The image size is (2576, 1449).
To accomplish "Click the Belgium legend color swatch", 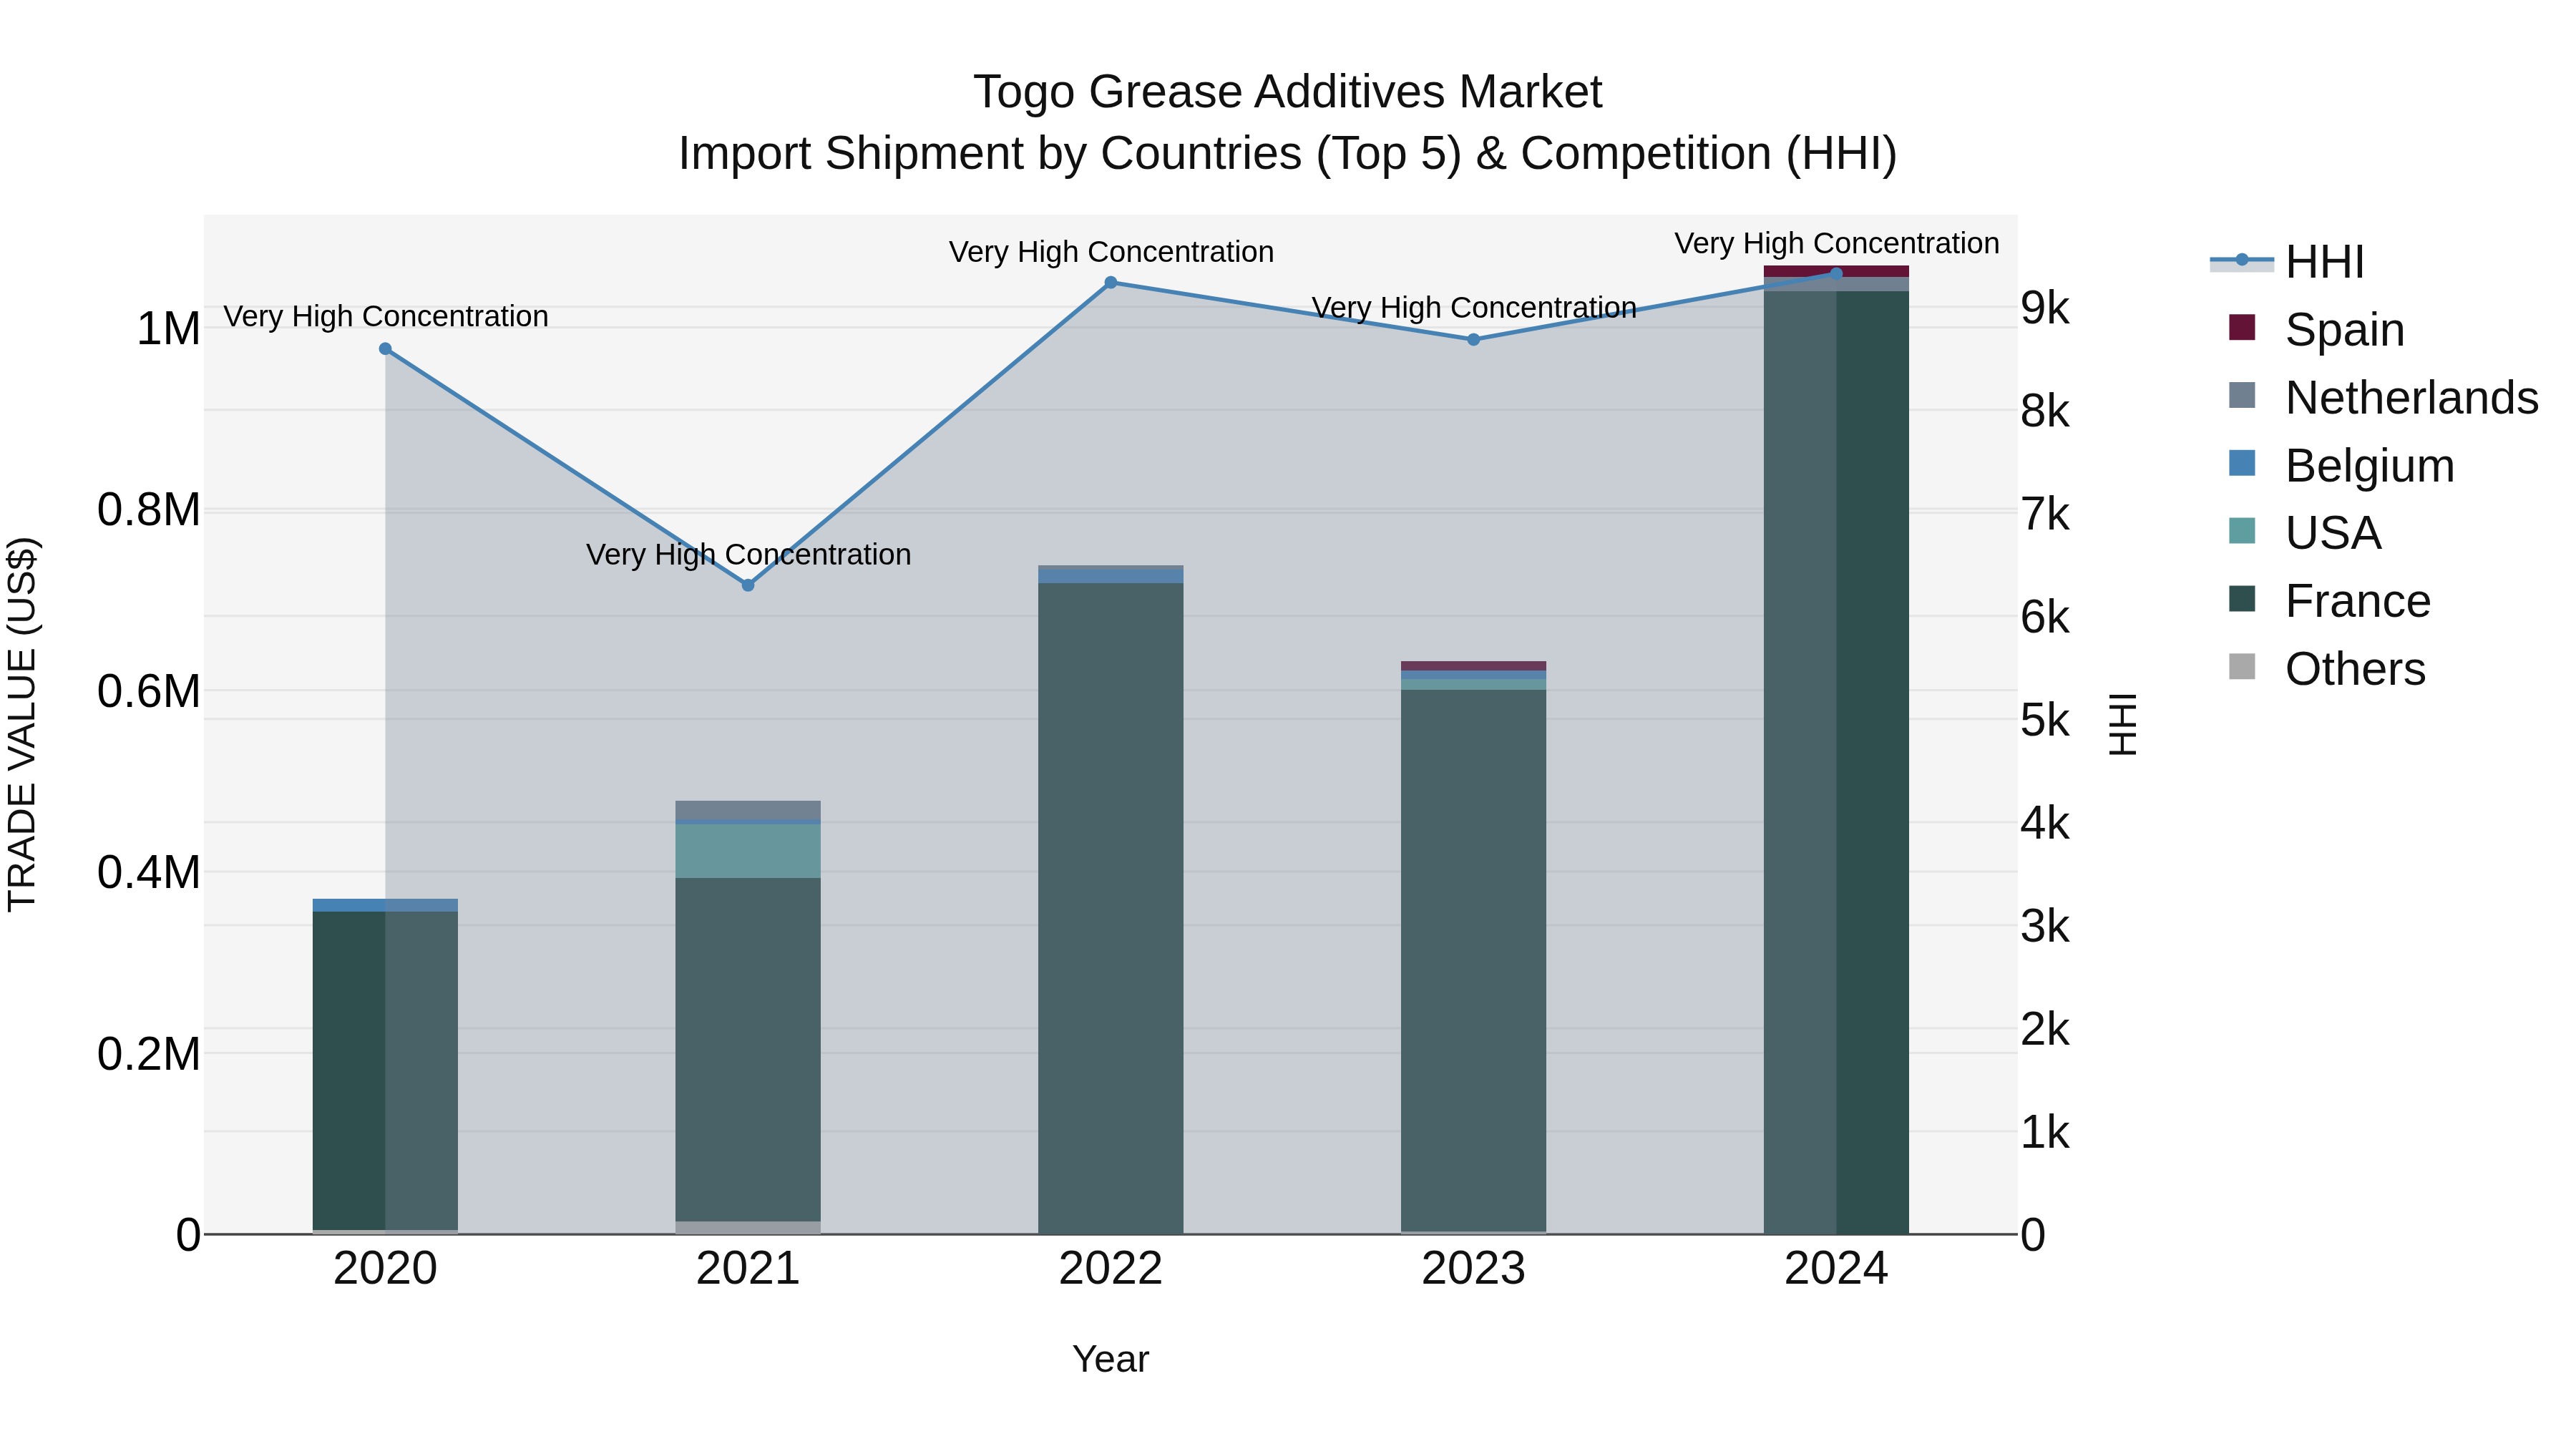I will tap(2242, 463).
